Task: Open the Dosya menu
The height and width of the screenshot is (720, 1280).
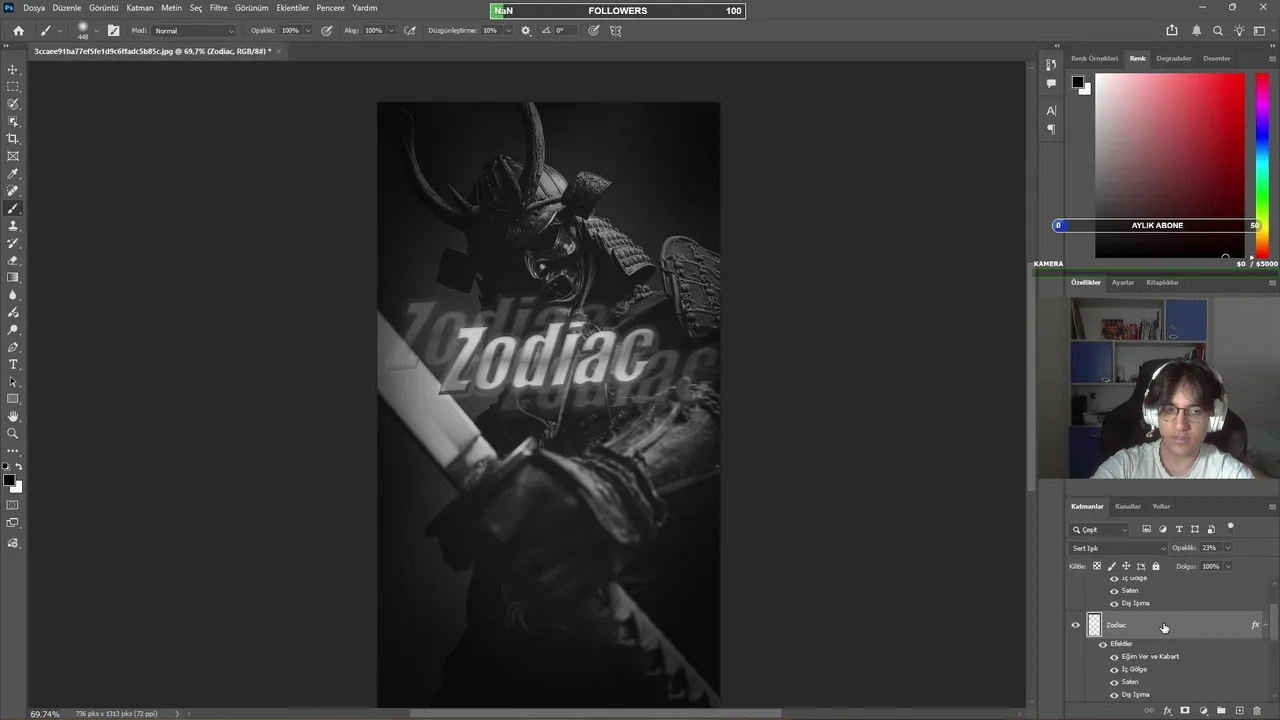Action: pyautogui.click(x=34, y=8)
